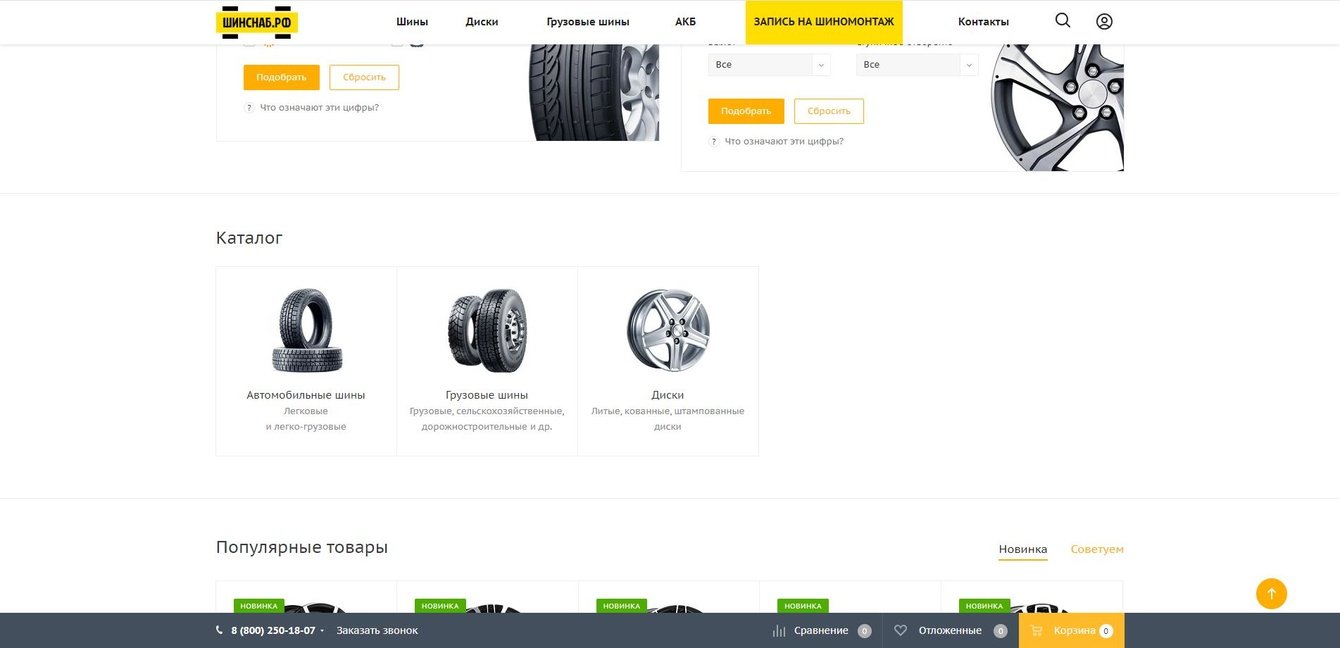
Task: Select ЗАПИСЬ НА ШИНОМОНТАЖ in header
Action: tap(824, 22)
